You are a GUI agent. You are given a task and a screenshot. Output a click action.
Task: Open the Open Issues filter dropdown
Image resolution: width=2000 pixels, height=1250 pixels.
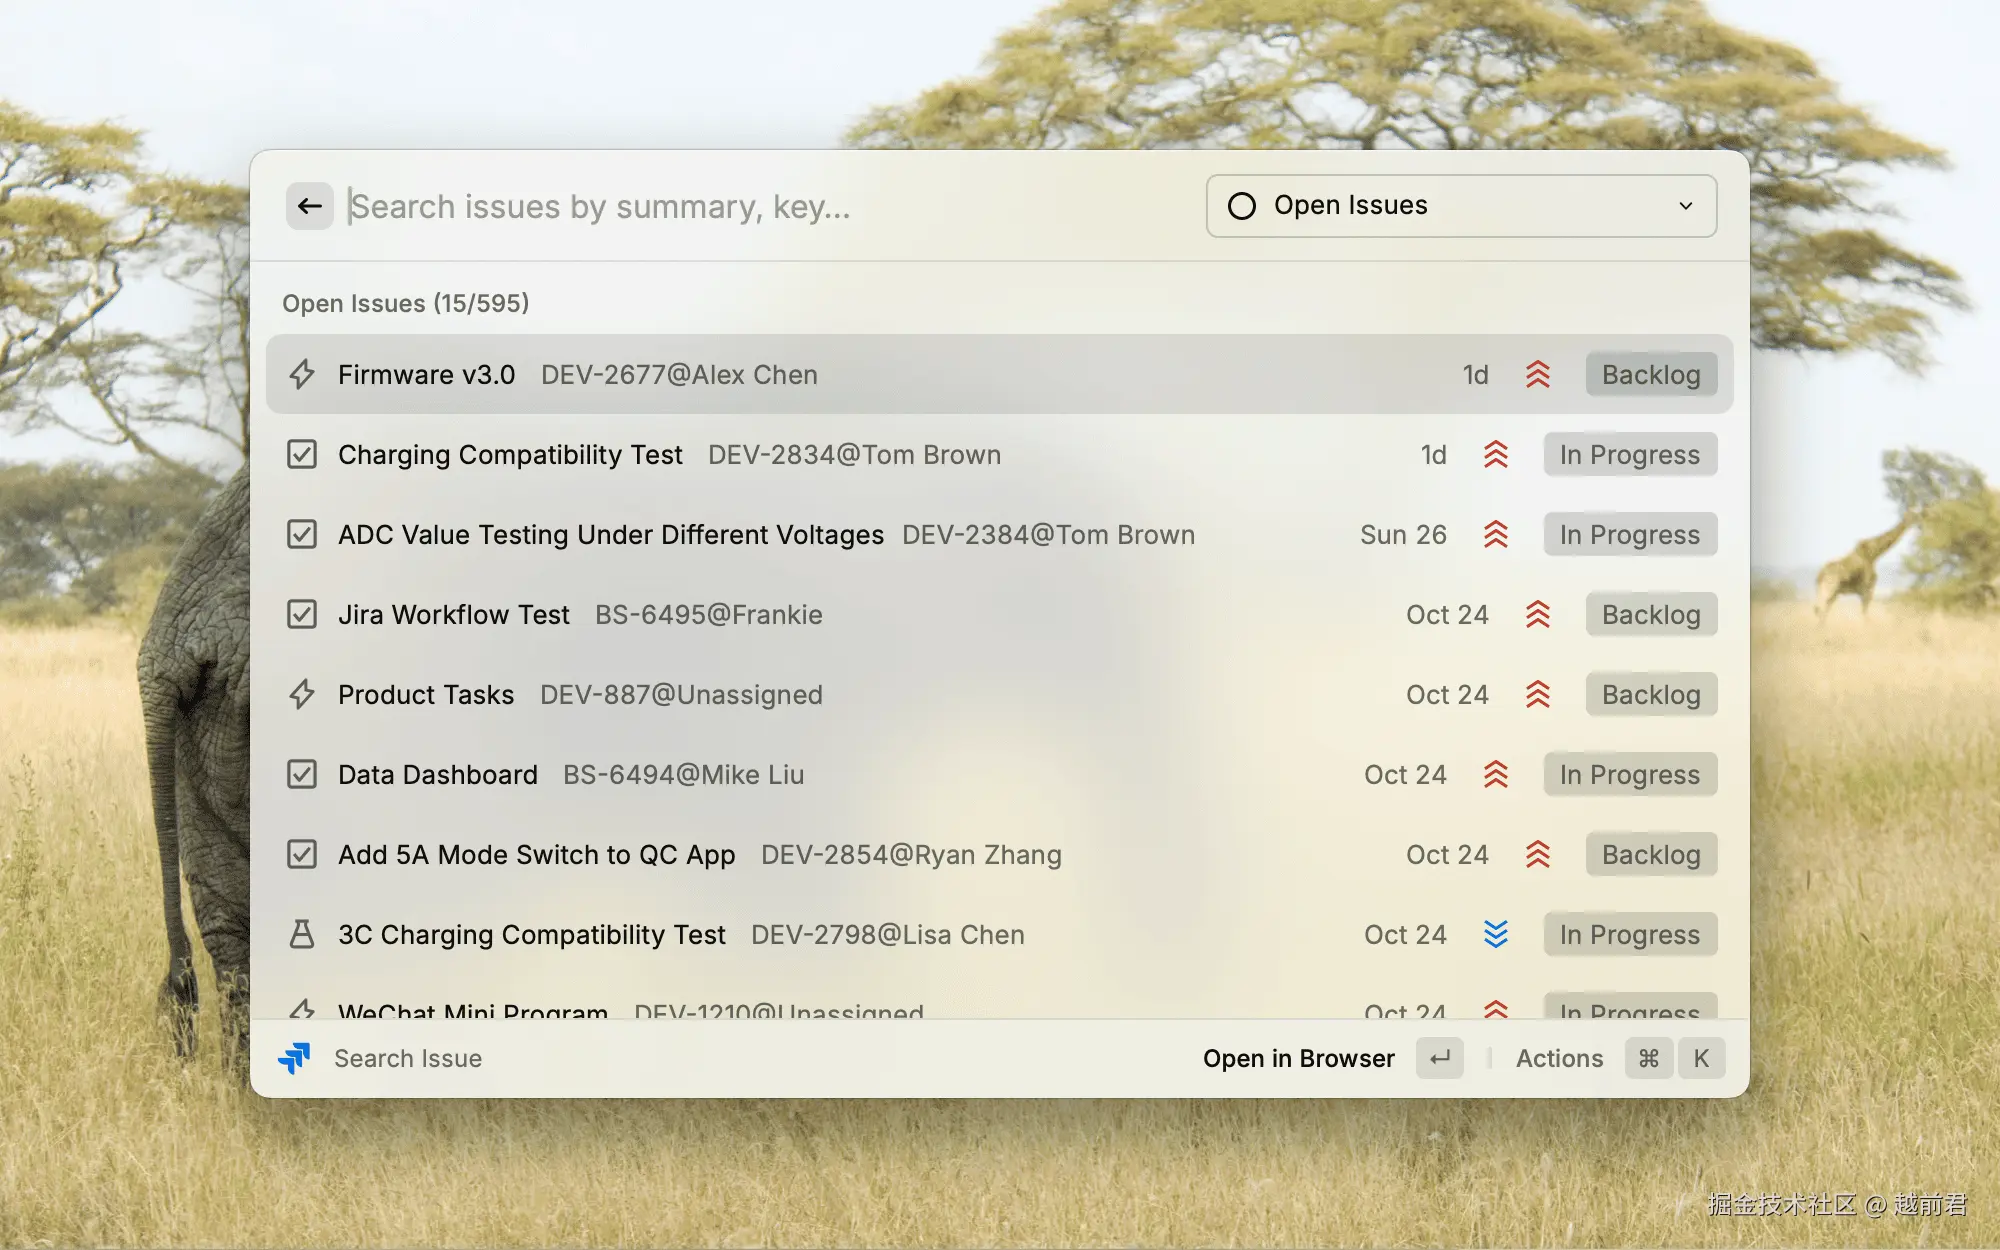click(1460, 206)
